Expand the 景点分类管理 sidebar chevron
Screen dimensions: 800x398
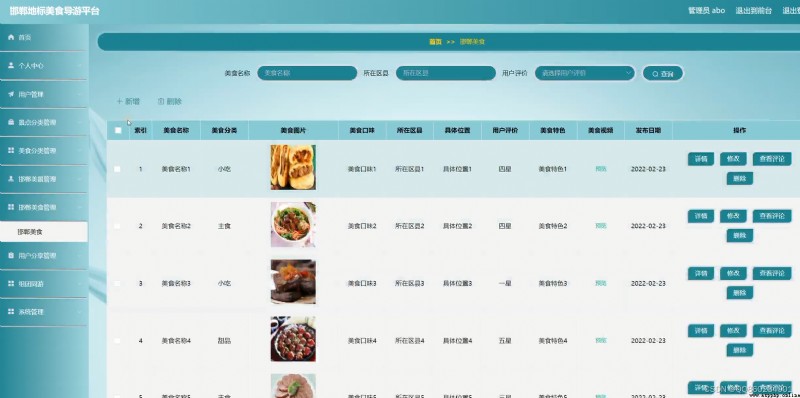(x=80, y=122)
